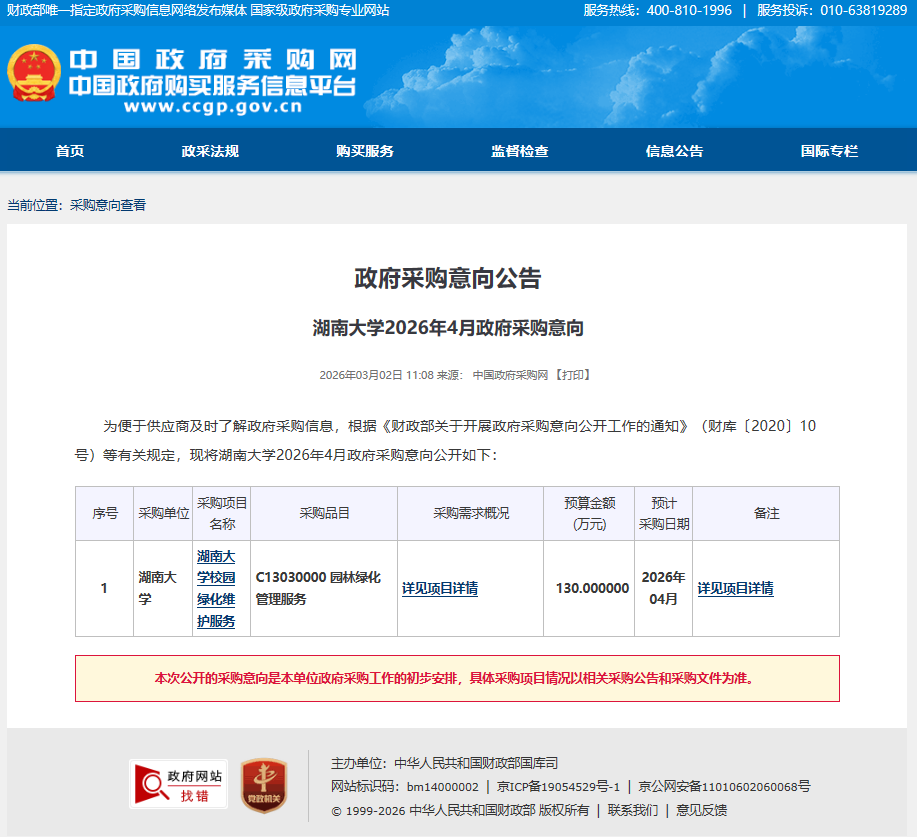Open the 政府网站找错 error-report badge
The image size is (917, 837).
click(x=178, y=784)
